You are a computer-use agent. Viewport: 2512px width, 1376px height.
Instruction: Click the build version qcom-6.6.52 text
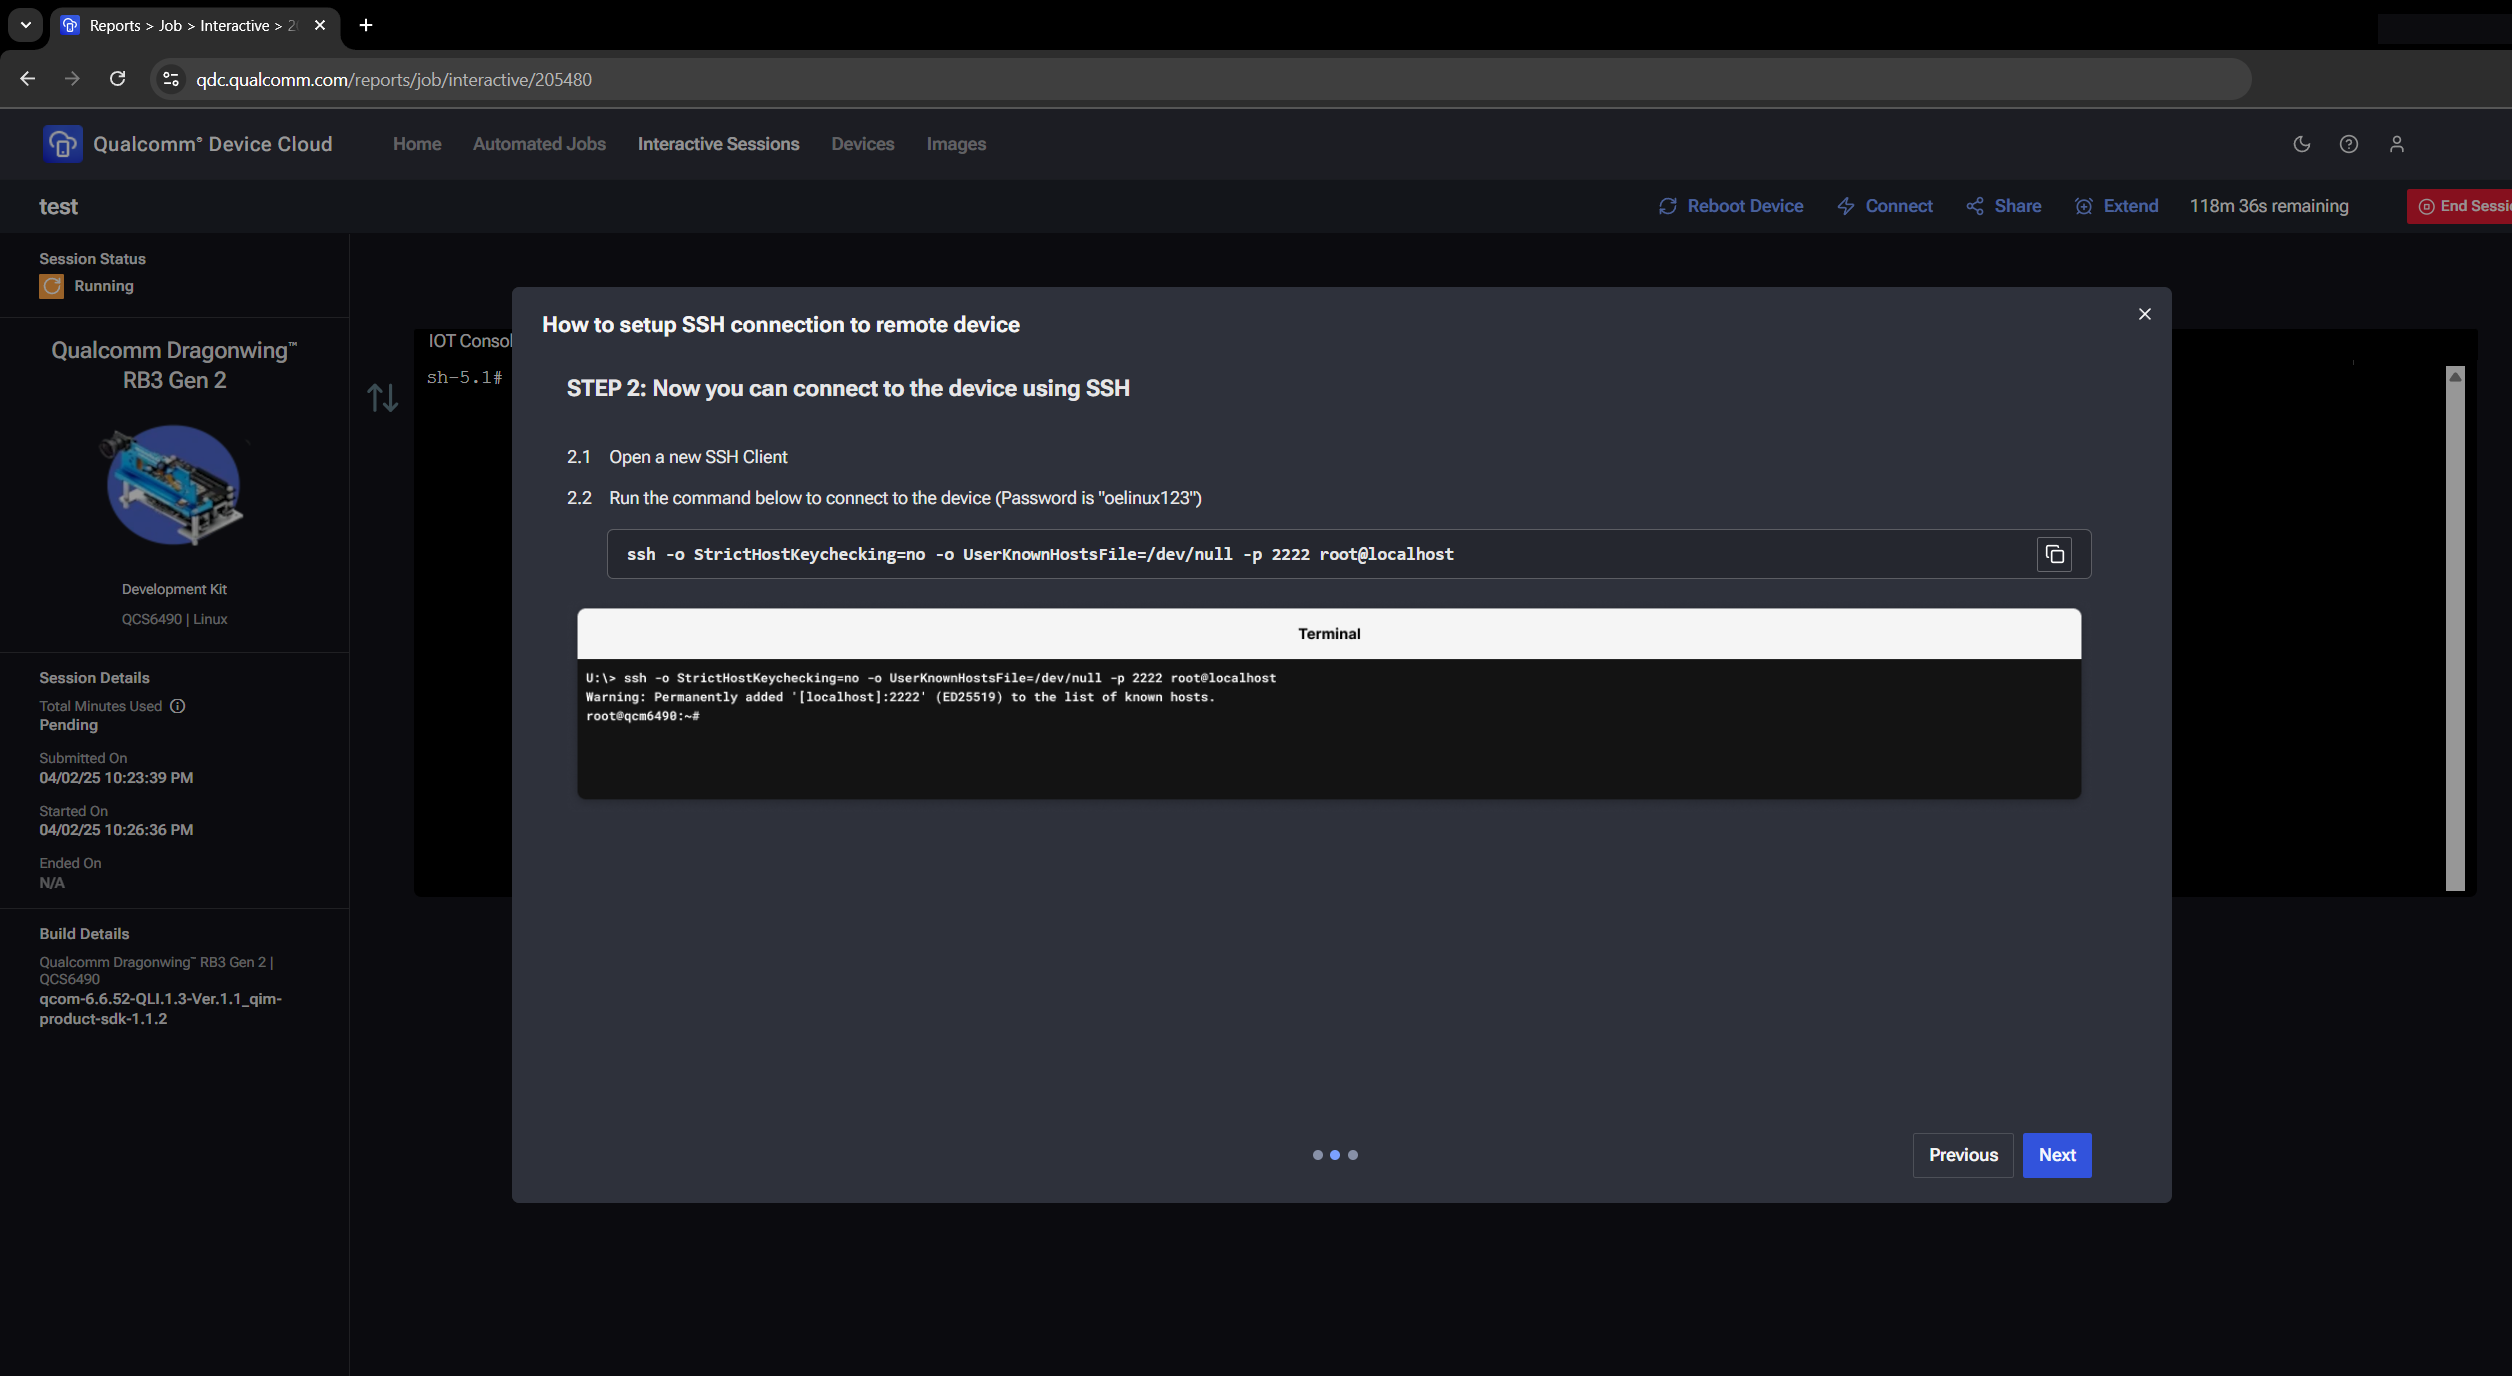tap(160, 1009)
